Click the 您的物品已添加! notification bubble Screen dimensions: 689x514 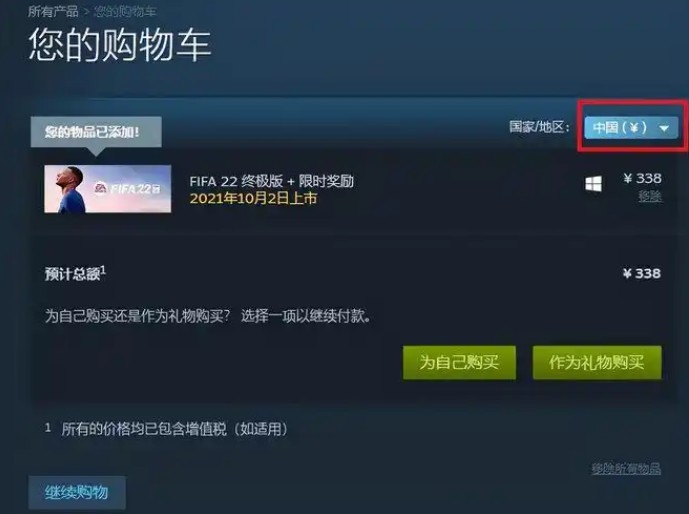pyautogui.click(x=96, y=132)
